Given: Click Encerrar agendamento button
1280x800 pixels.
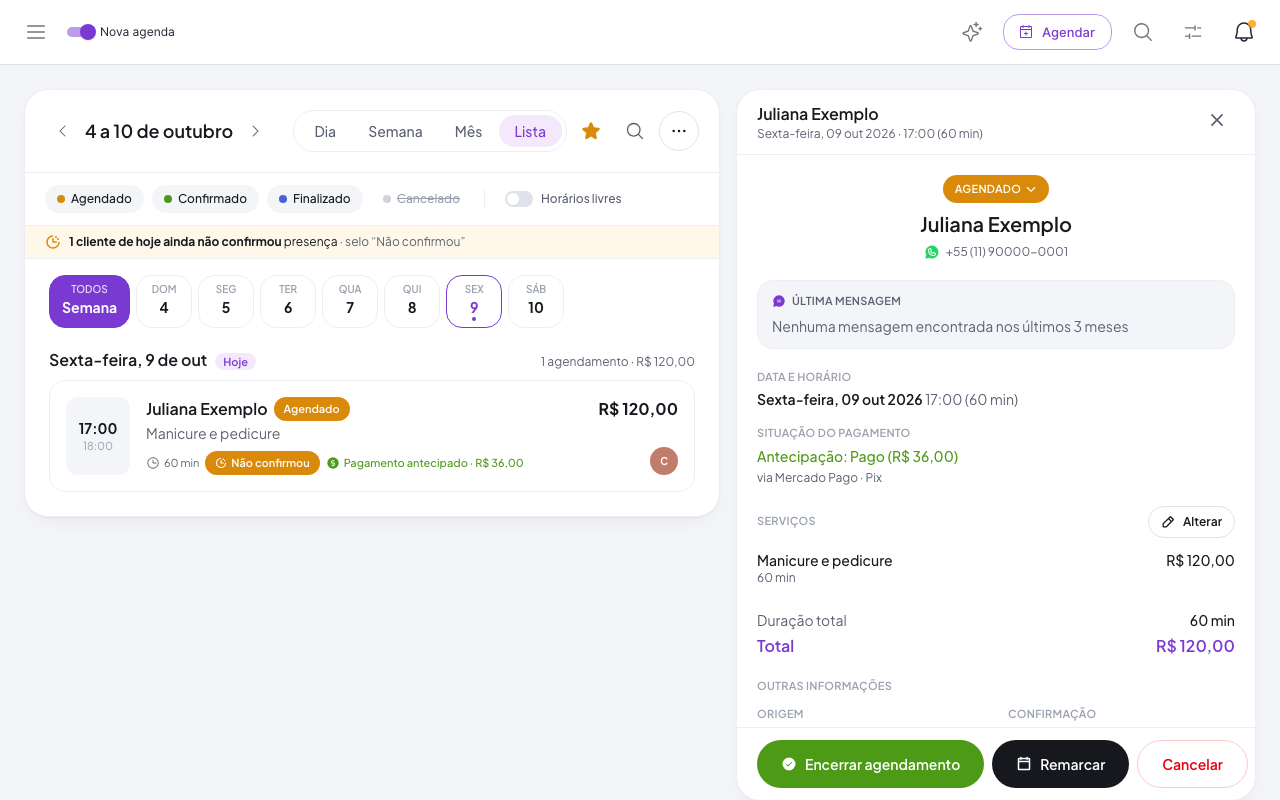Looking at the screenshot, I should tap(870, 764).
